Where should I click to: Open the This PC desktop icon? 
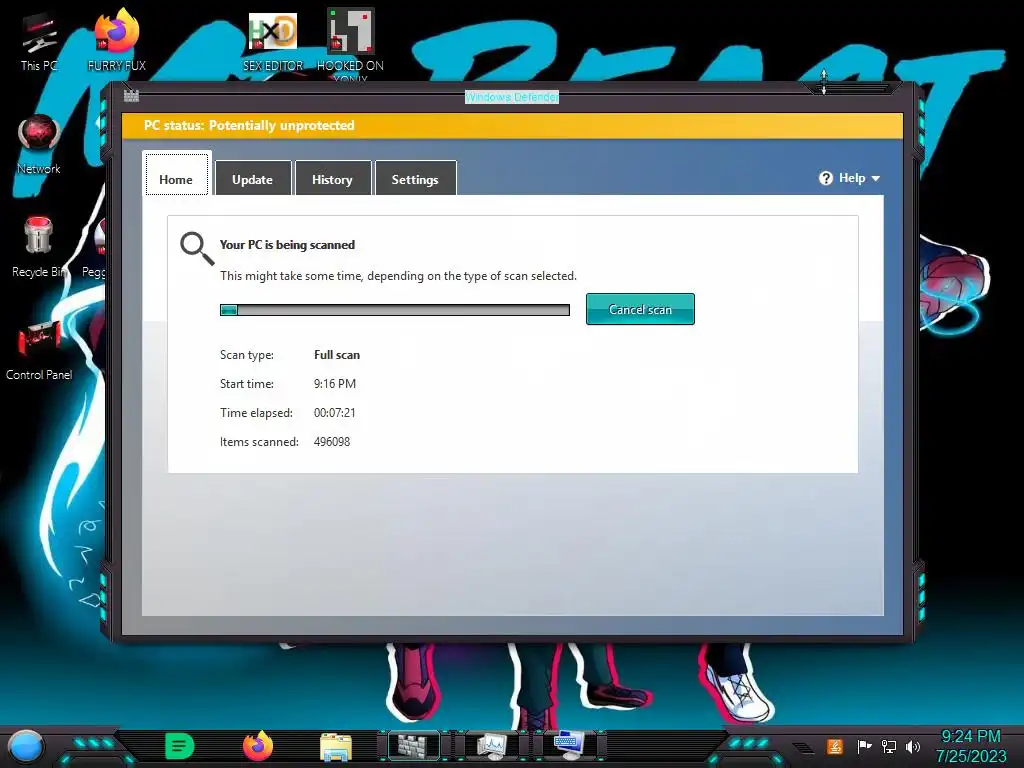[x=39, y=42]
